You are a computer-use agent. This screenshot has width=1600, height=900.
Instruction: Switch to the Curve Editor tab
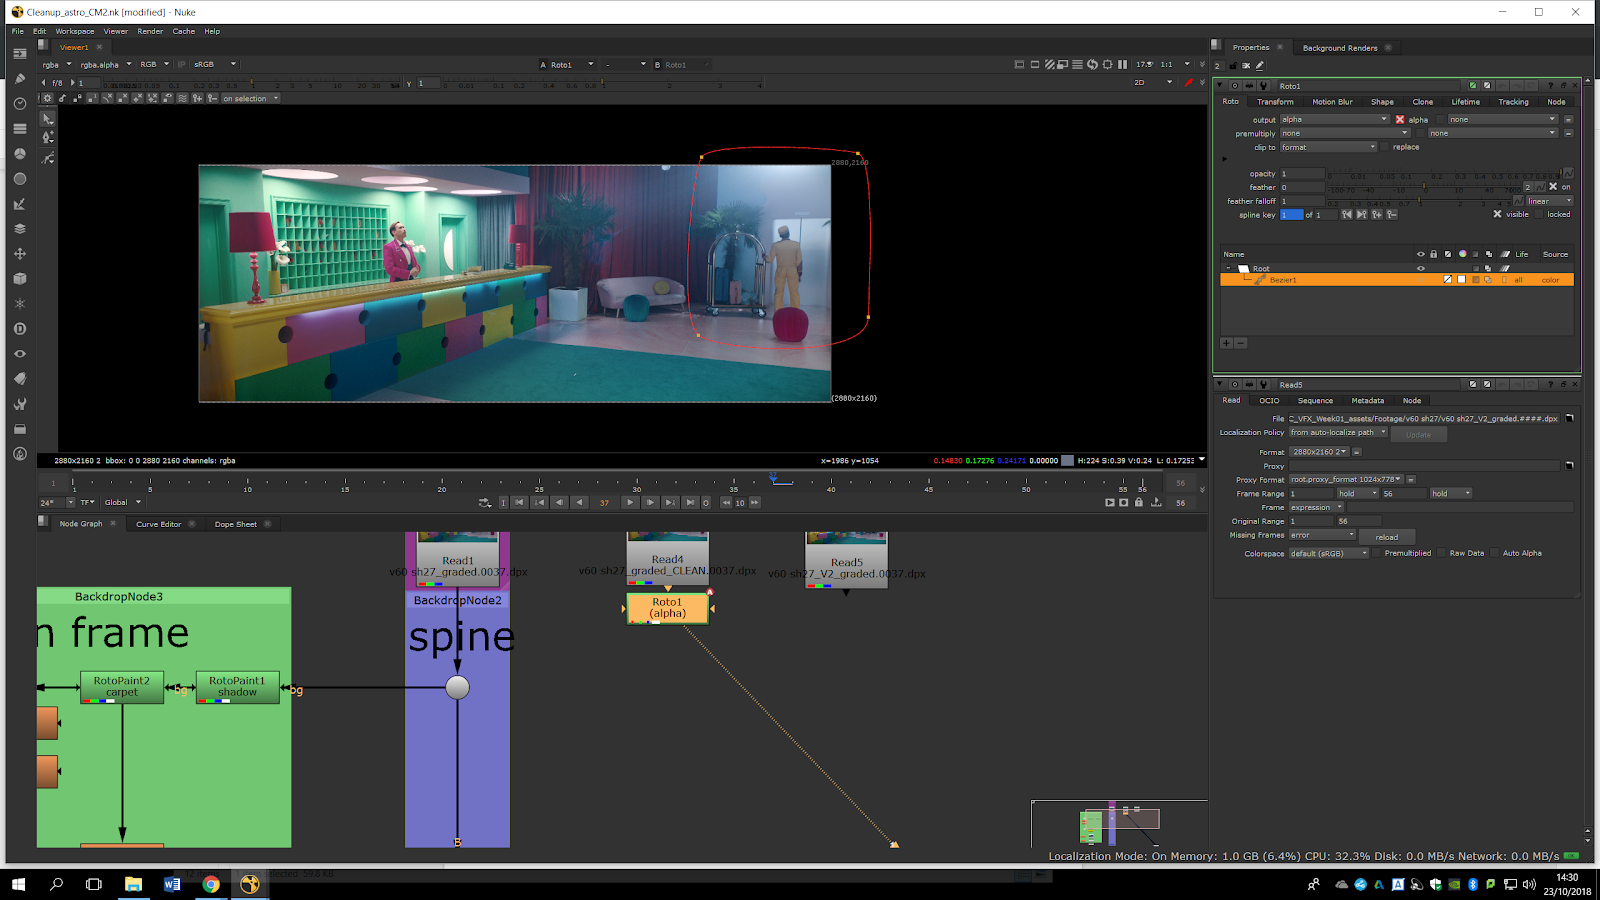coord(158,524)
